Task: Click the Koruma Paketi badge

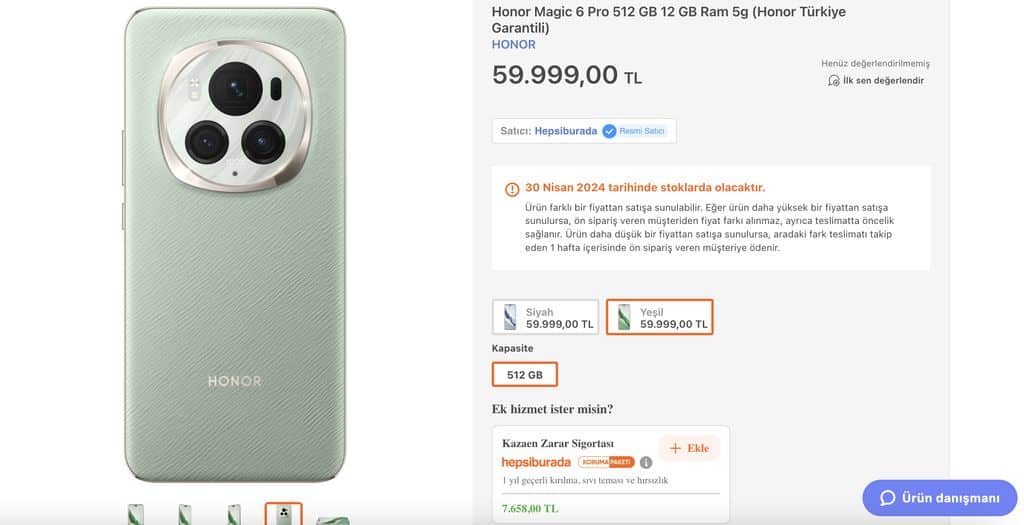Action: (x=606, y=462)
